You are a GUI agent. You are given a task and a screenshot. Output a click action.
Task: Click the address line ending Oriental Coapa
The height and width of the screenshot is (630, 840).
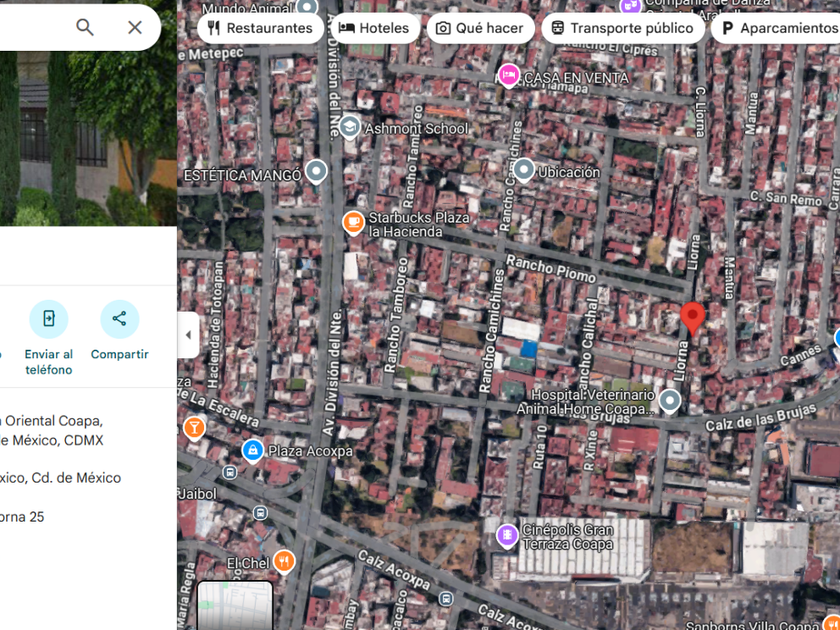[x=51, y=421]
